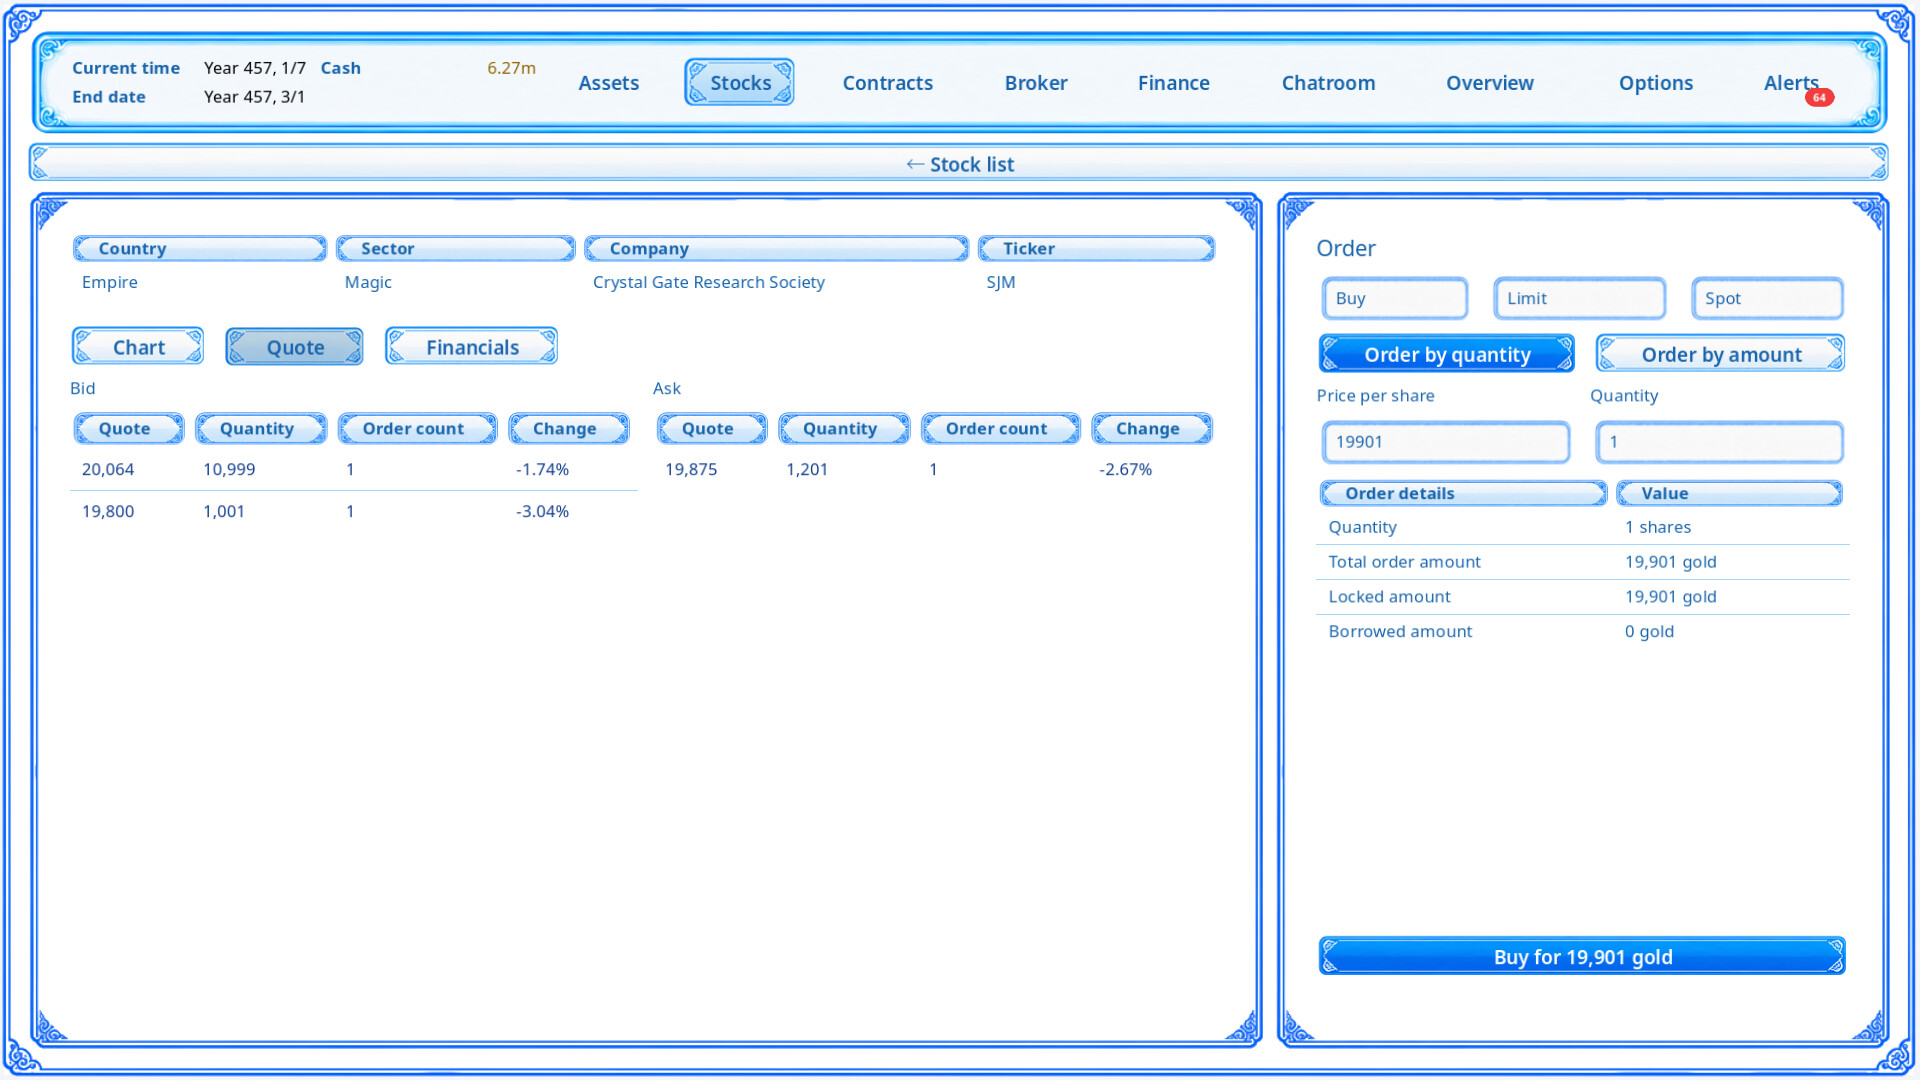The width and height of the screenshot is (1920, 1080).
Task: View Alerts with 64 notifications
Action: click(x=1790, y=83)
